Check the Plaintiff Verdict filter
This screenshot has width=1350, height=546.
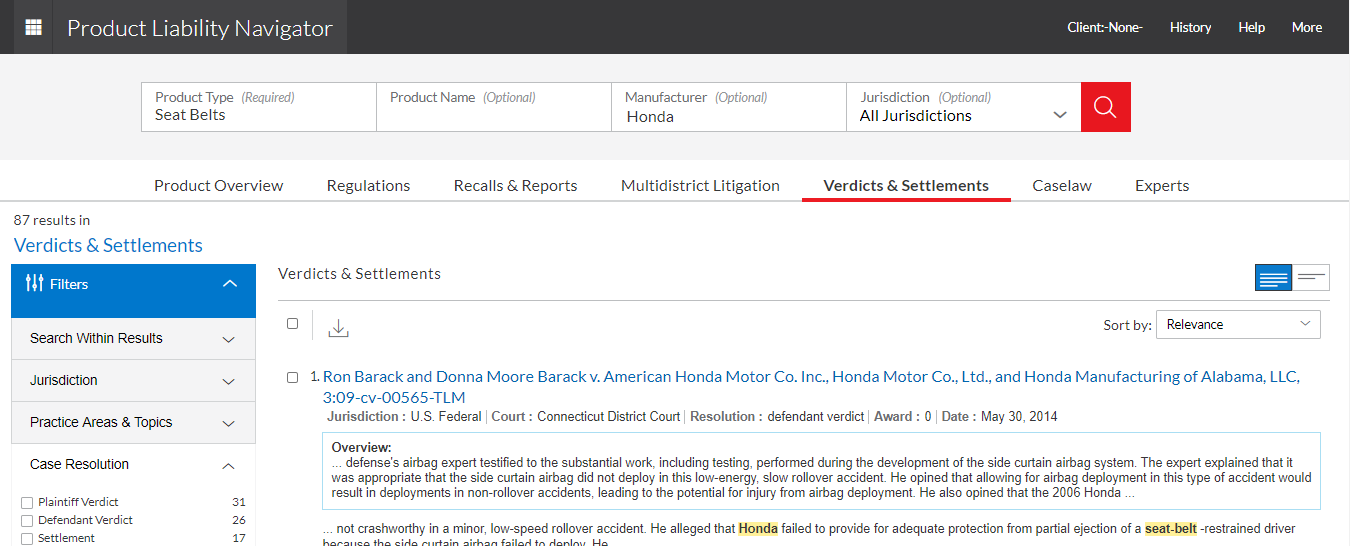coord(28,502)
